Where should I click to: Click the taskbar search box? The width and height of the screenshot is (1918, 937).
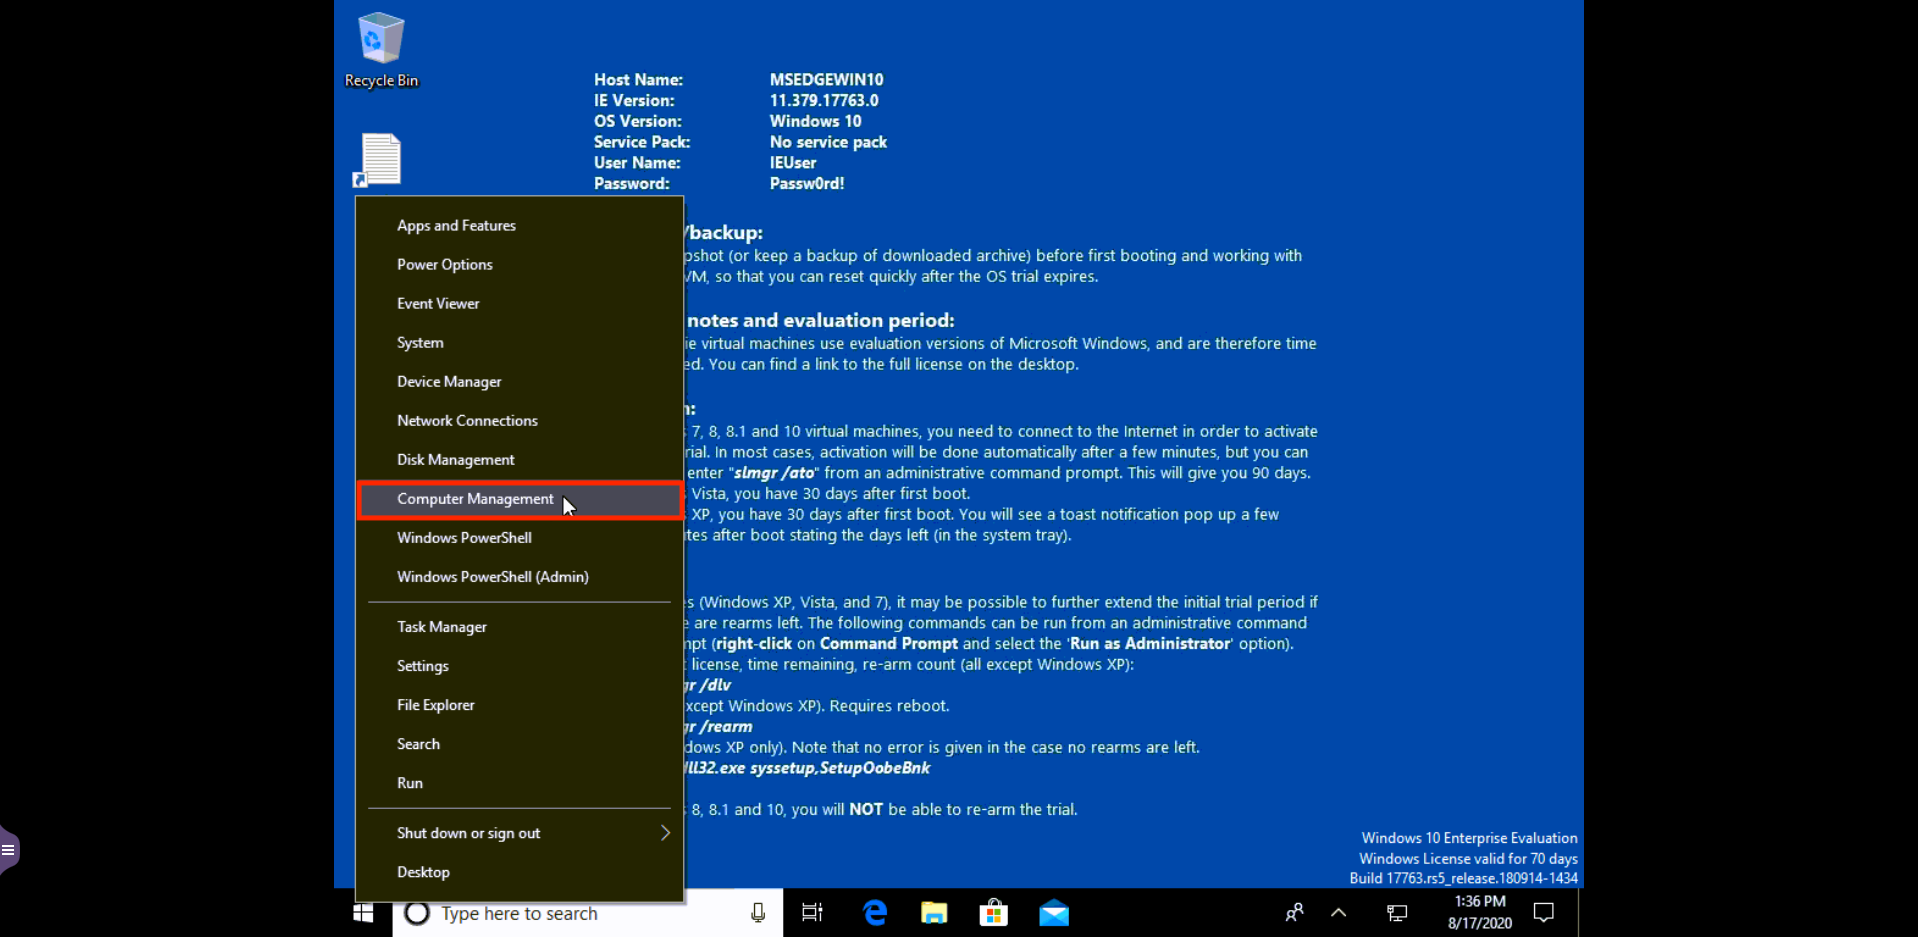[587, 913]
